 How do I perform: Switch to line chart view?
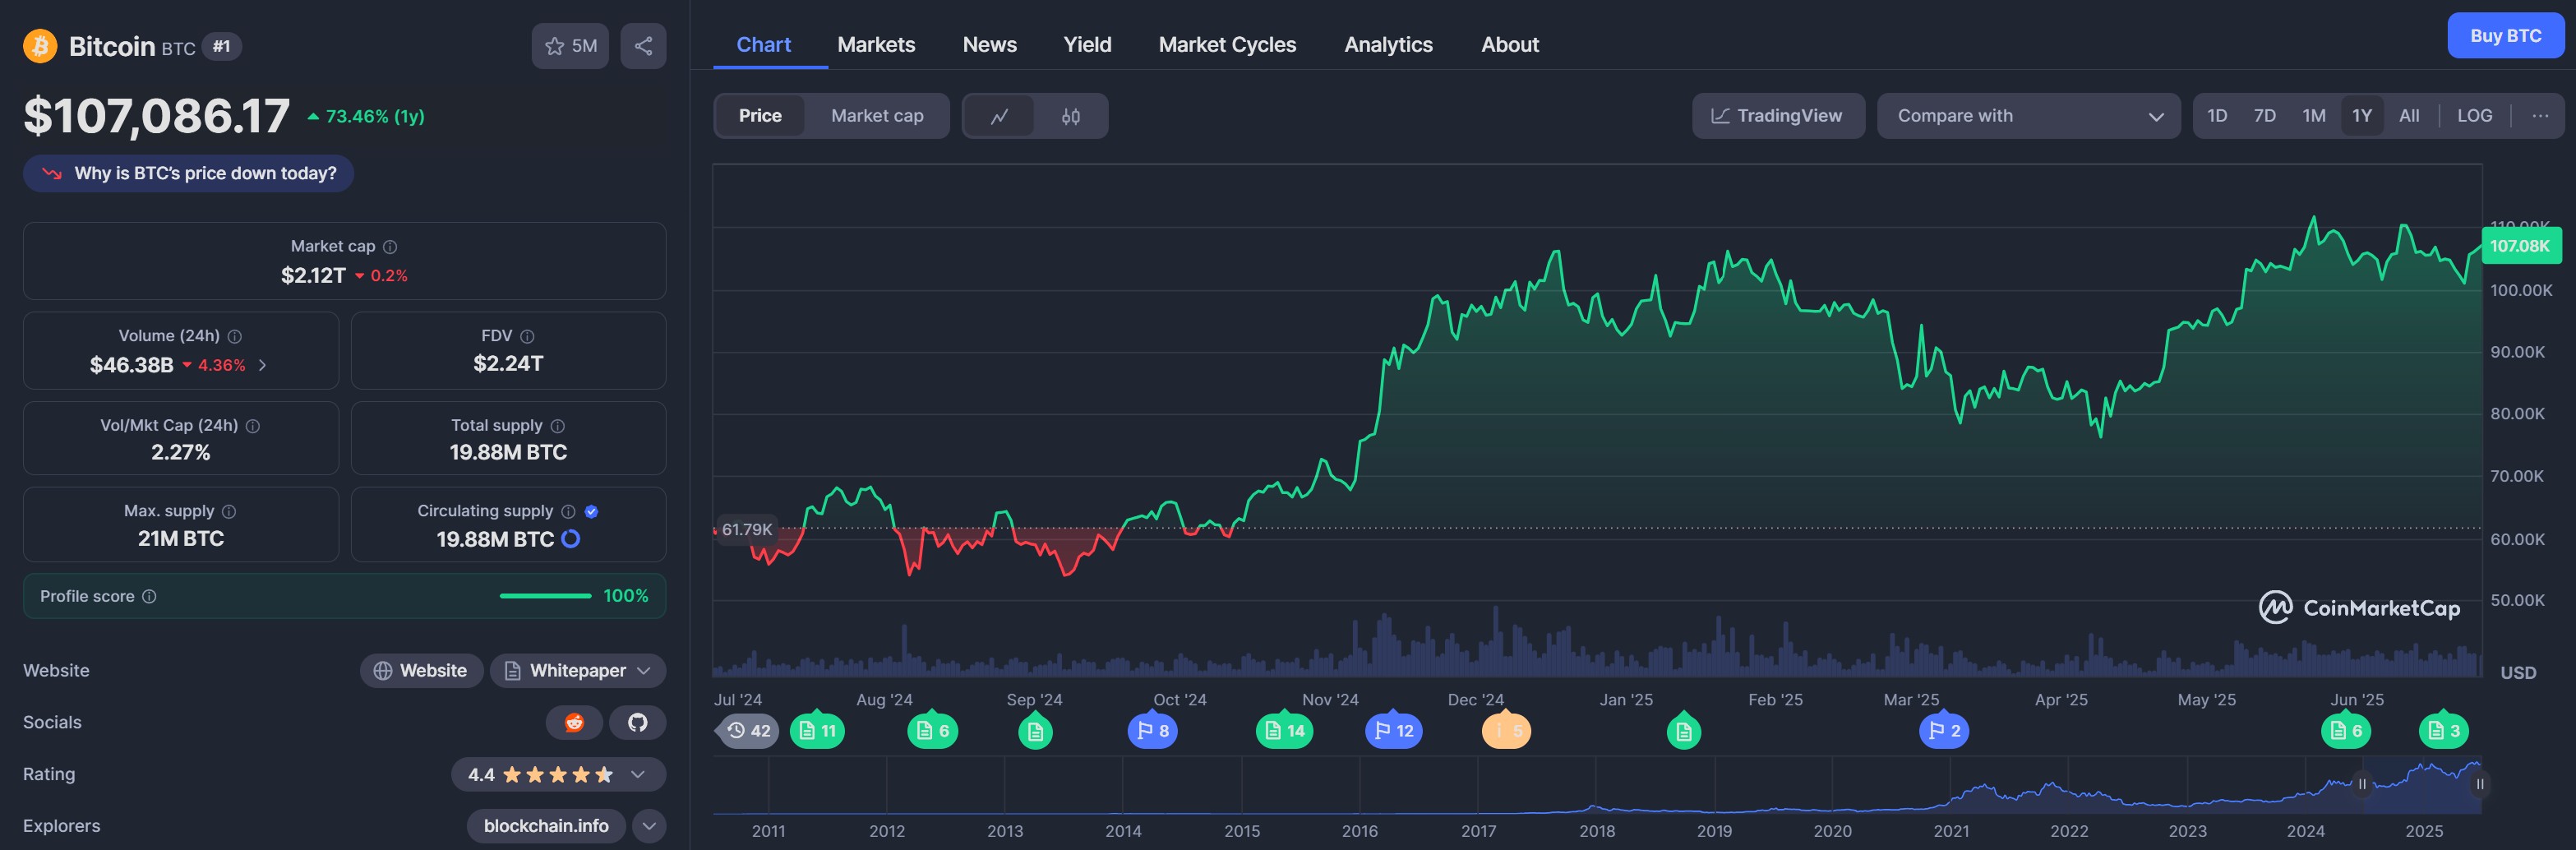[x=999, y=116]
